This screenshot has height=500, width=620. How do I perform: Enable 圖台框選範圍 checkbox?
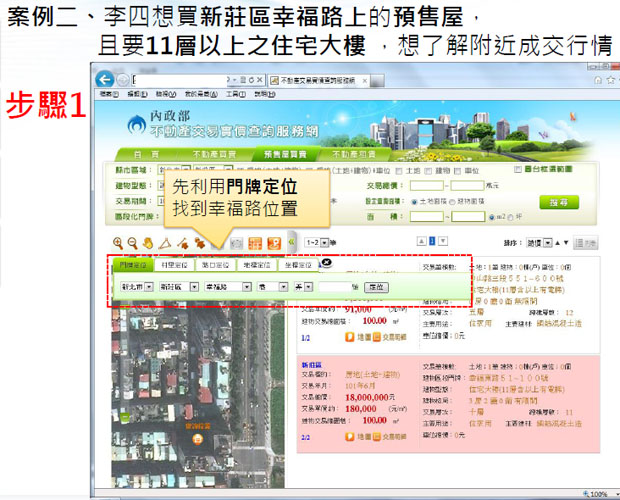point(518,170)
